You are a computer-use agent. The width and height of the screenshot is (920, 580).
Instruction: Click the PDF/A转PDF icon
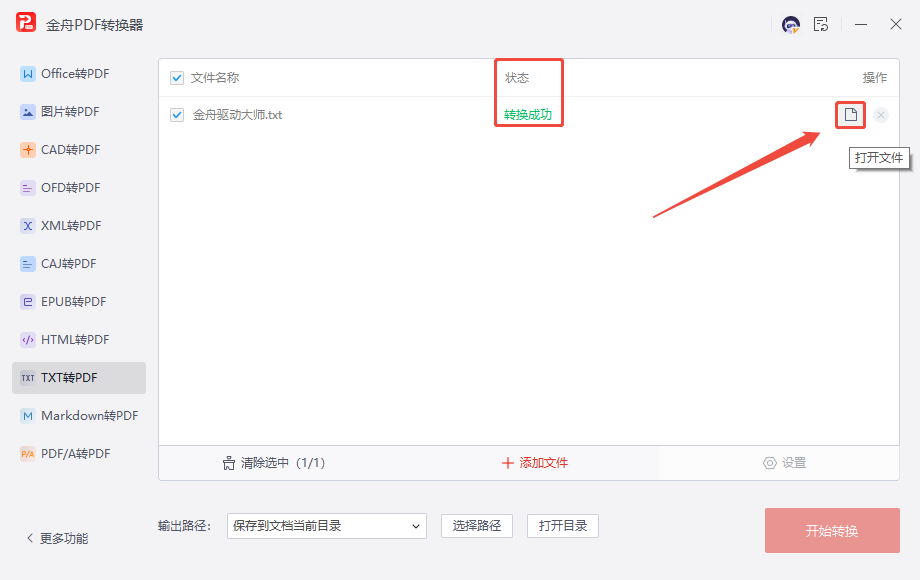pyautogui.click(x=28, y=454)
